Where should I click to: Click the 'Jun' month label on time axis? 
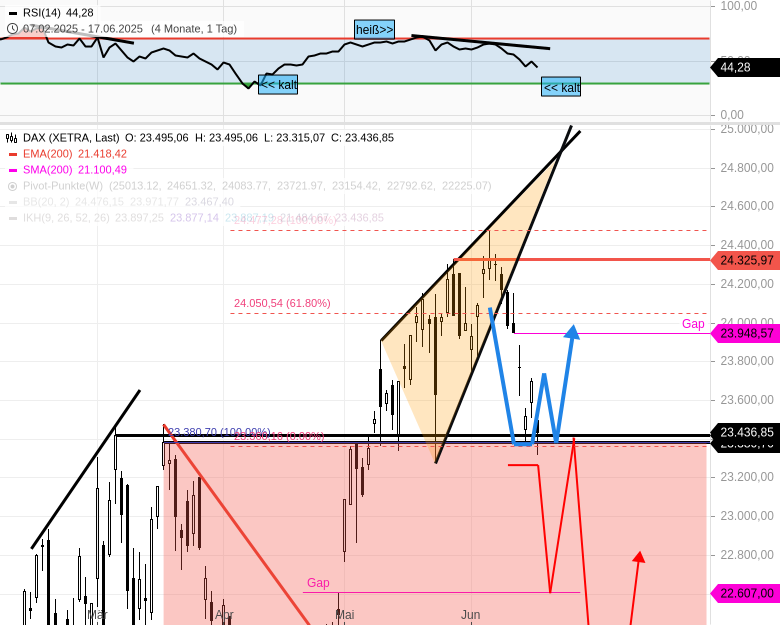[x=470, y=615]
